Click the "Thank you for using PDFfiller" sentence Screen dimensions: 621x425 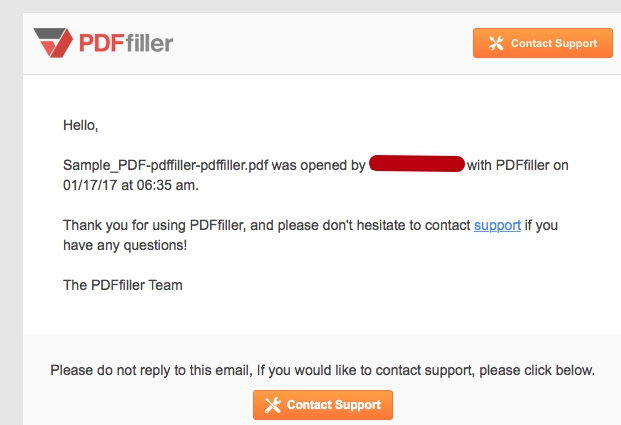click(x=154, y=225)
